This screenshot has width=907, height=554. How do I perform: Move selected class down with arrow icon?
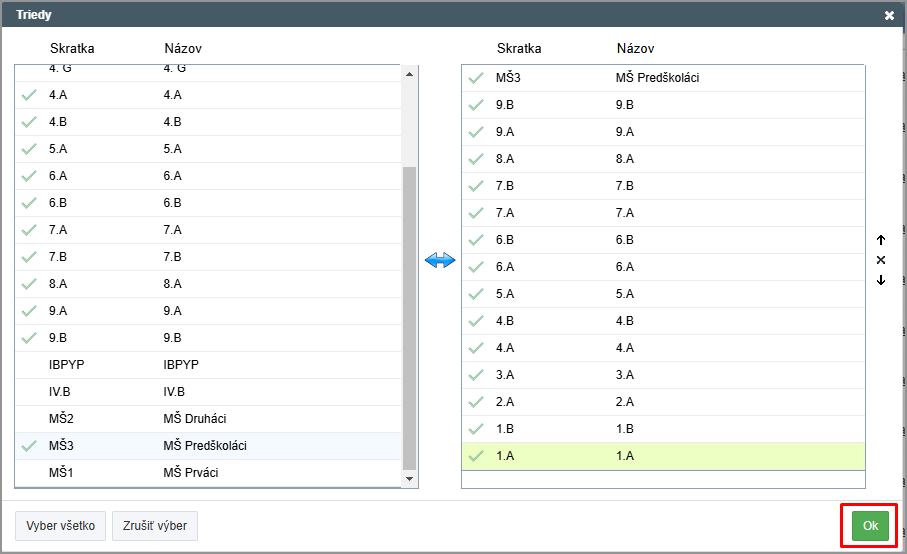click(x=880, y=280)
